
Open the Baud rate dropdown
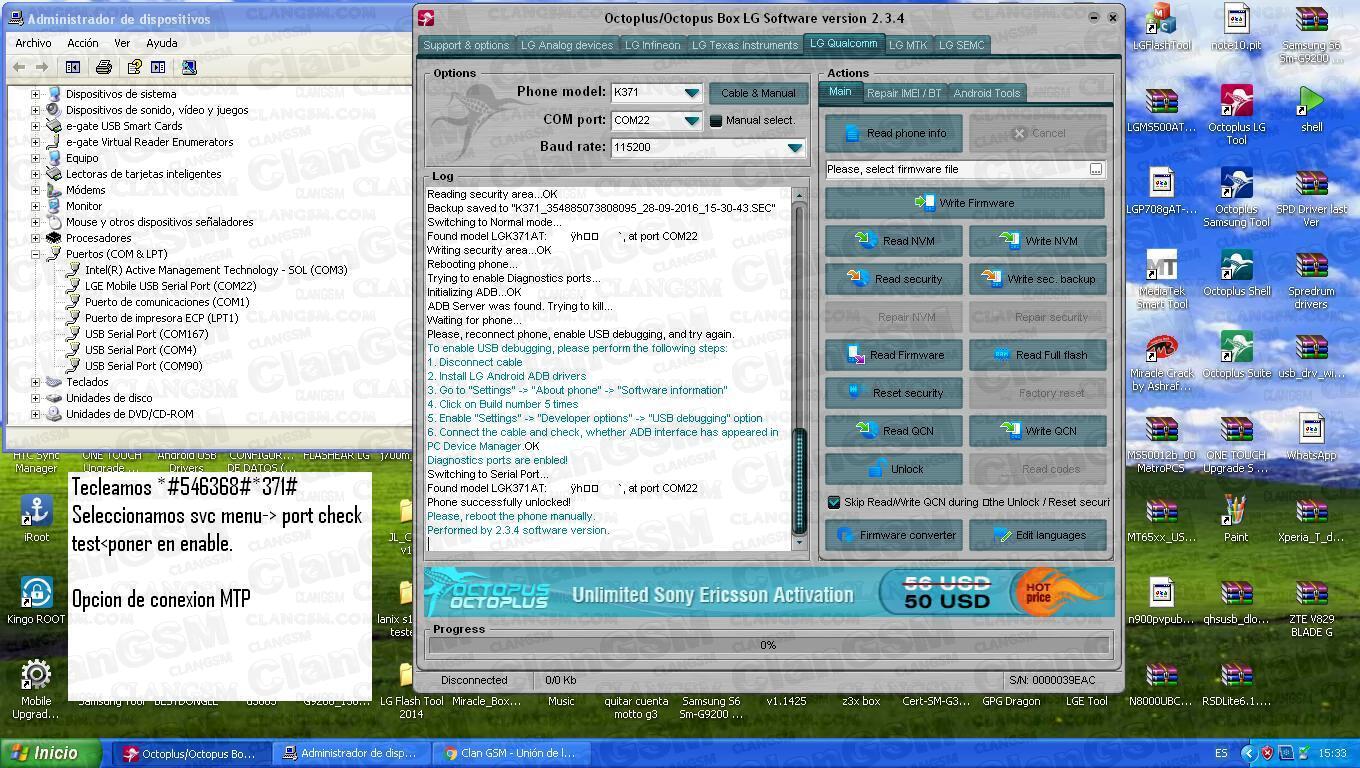pos(794,148)
